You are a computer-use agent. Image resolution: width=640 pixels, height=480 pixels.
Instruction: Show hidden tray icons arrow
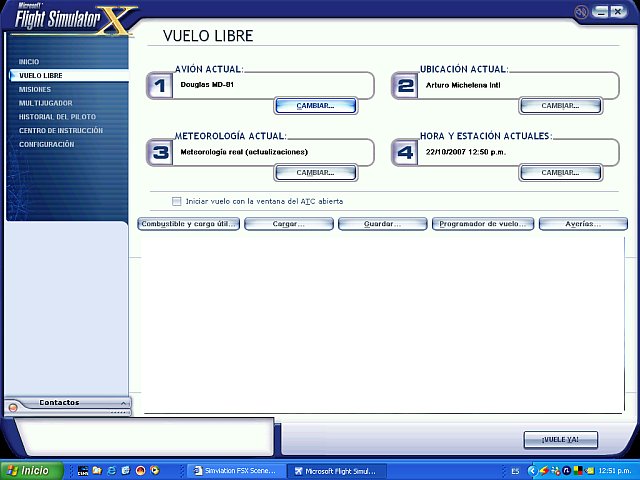click(532, 471)
